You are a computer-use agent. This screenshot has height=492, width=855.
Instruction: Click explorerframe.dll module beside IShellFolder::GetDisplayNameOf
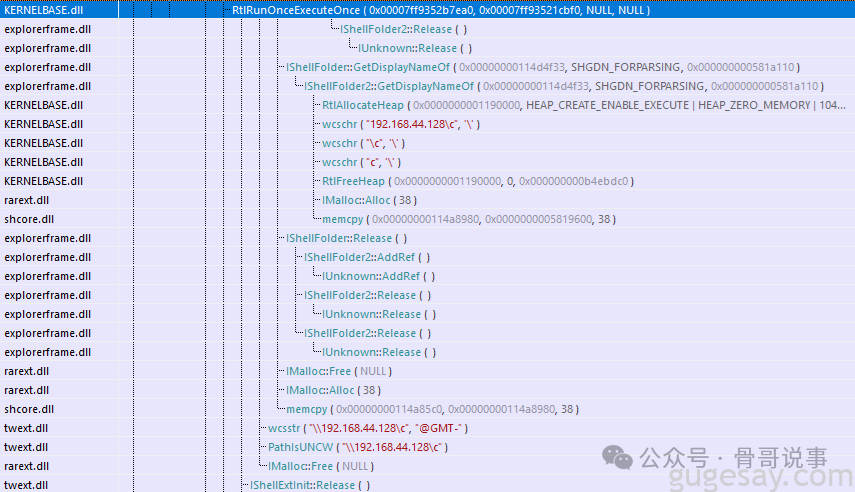pyautogui.click(x=47, y=67)
